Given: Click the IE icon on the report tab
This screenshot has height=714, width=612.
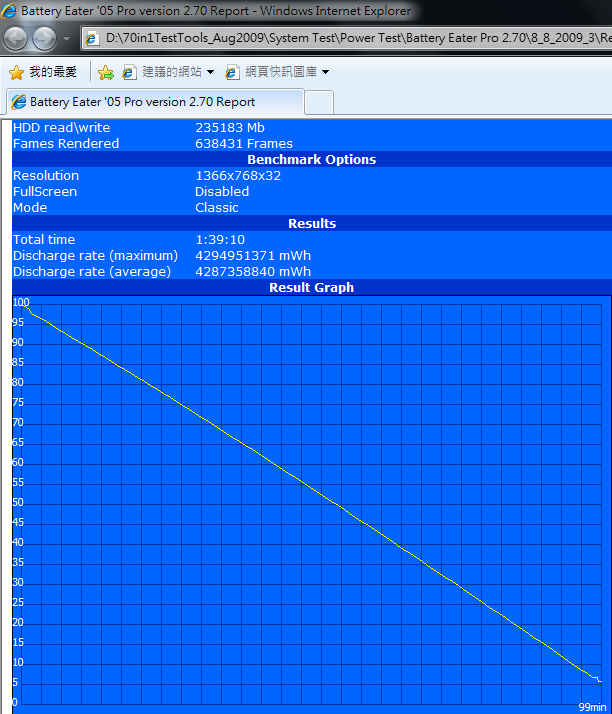Looking at the screenshot, I should (x=18, y=102).
